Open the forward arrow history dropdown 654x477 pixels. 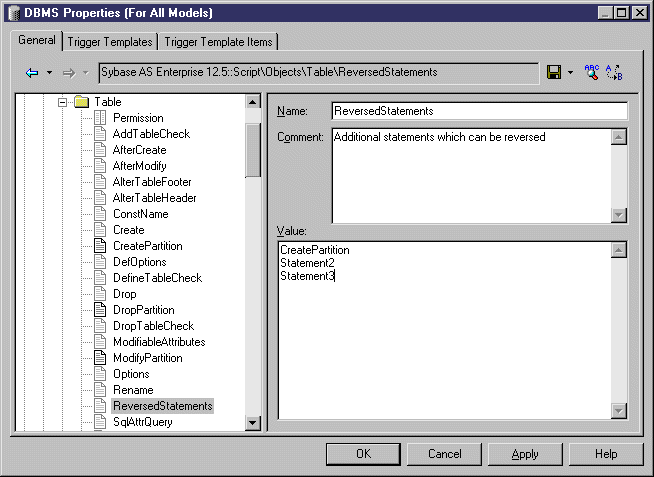[x=86, y=73]
